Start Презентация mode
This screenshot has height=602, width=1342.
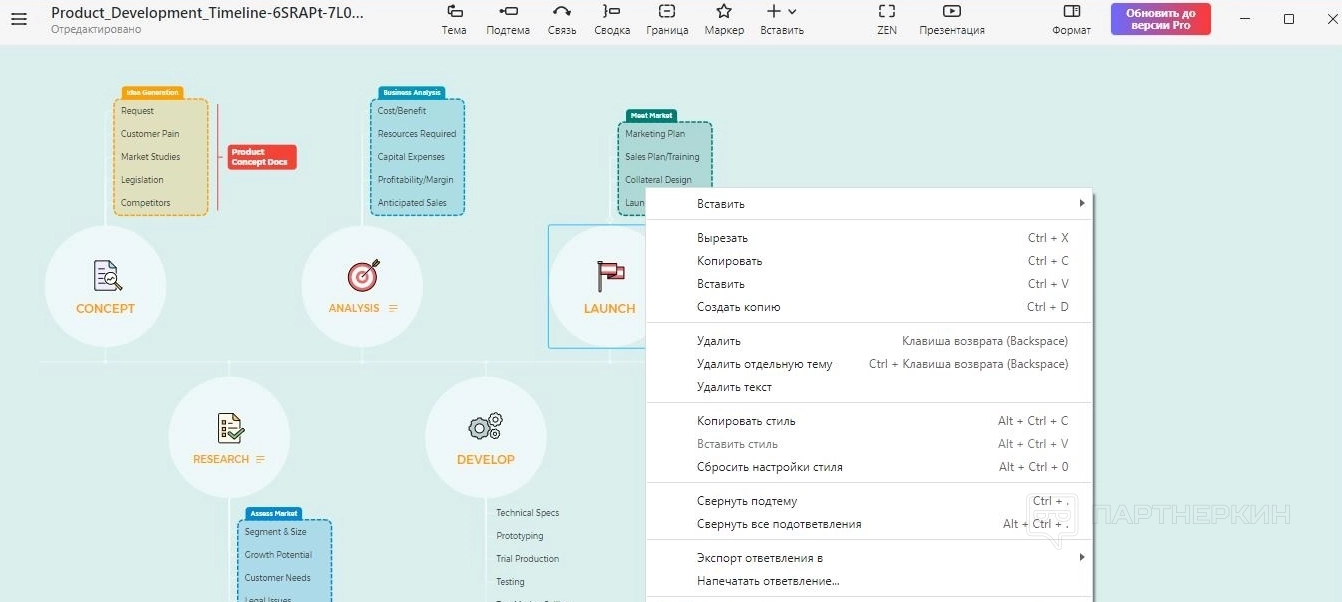tap(952, 11)
